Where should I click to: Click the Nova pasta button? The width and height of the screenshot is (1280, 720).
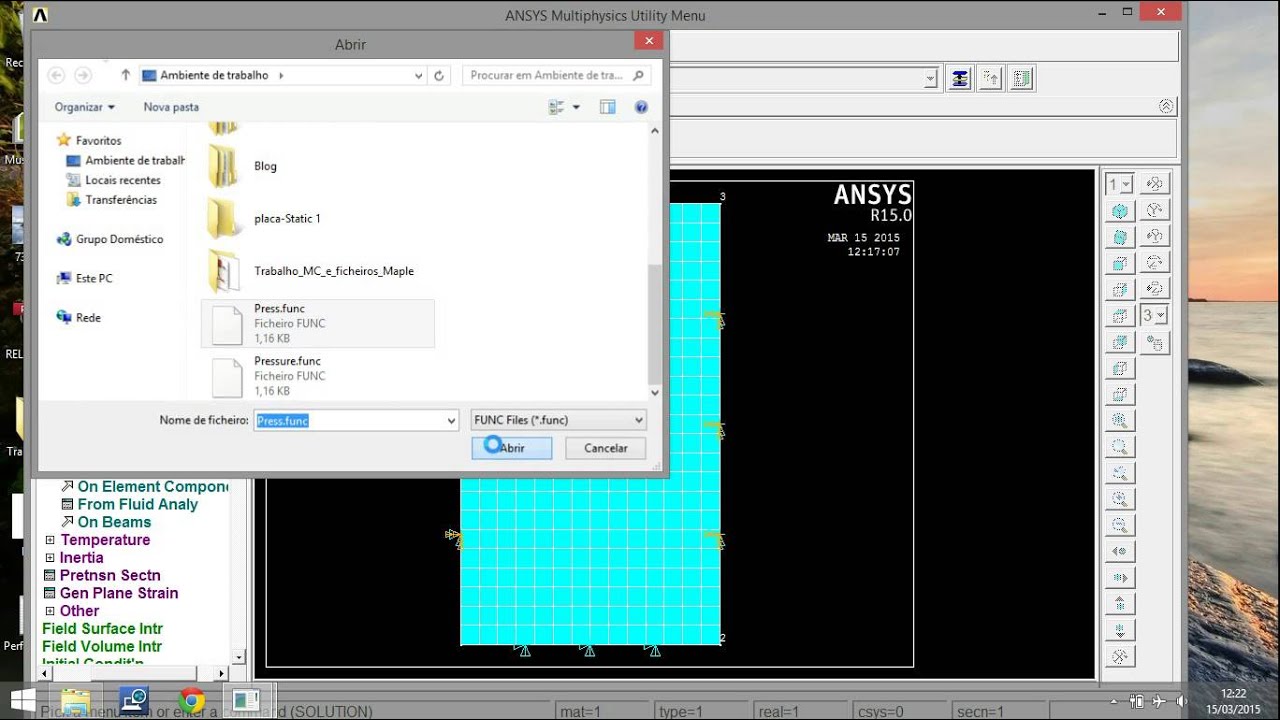pos(171,107)
